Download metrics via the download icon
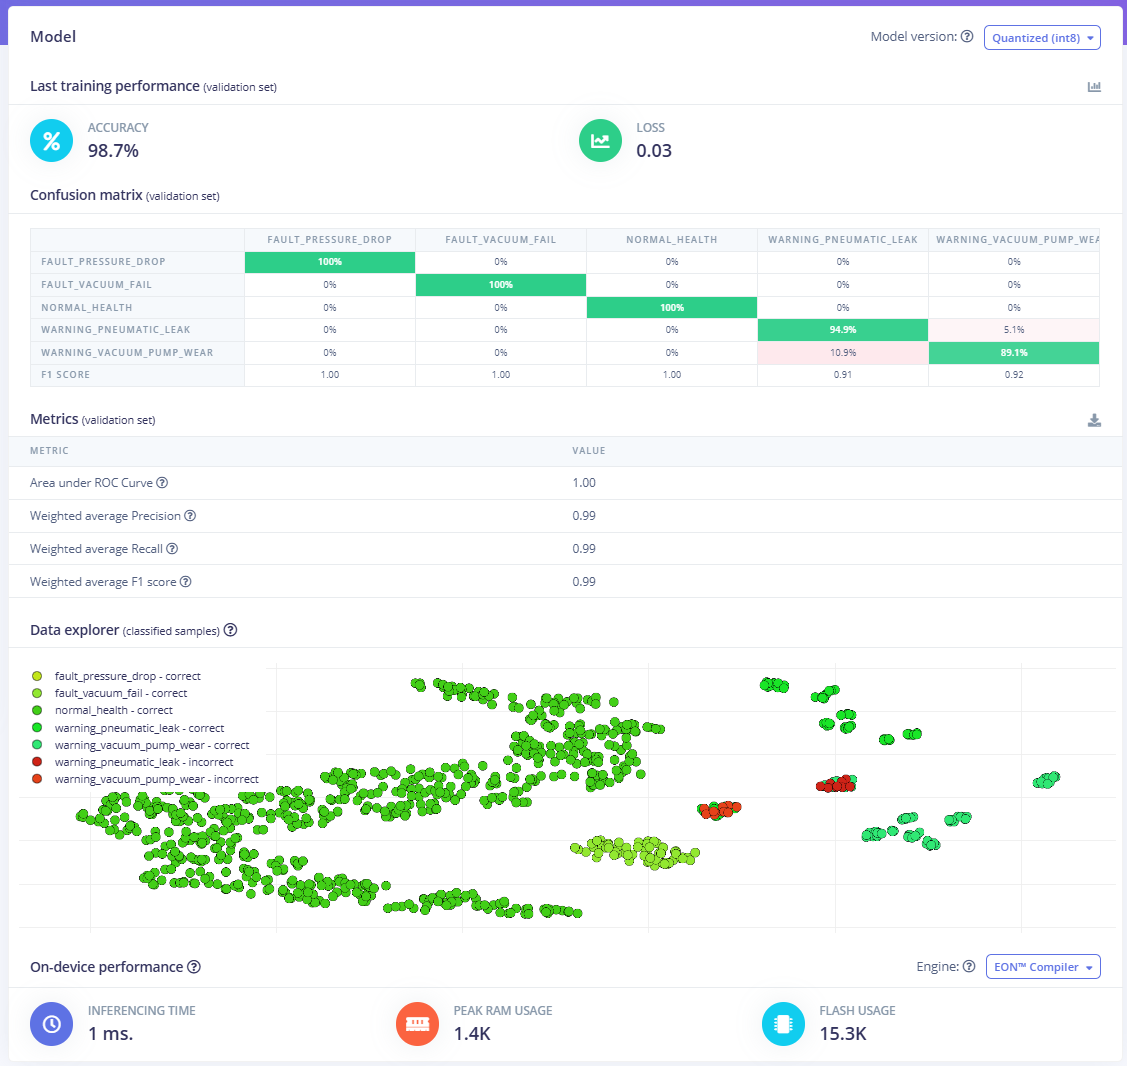The width and height of the screenshot is (1127, 1066). 1094,420
